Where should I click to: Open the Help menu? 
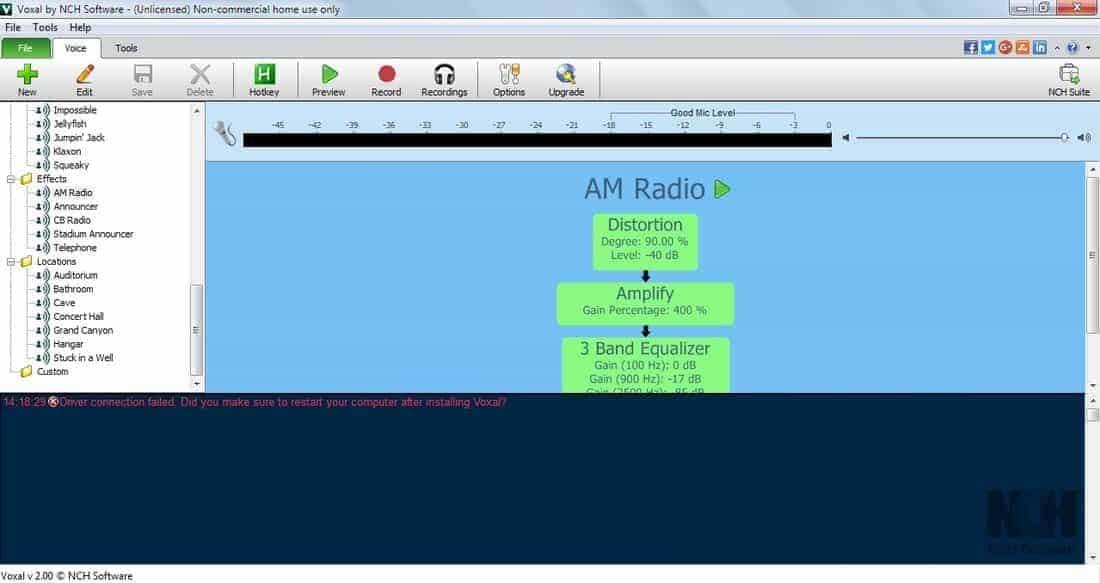80,27
